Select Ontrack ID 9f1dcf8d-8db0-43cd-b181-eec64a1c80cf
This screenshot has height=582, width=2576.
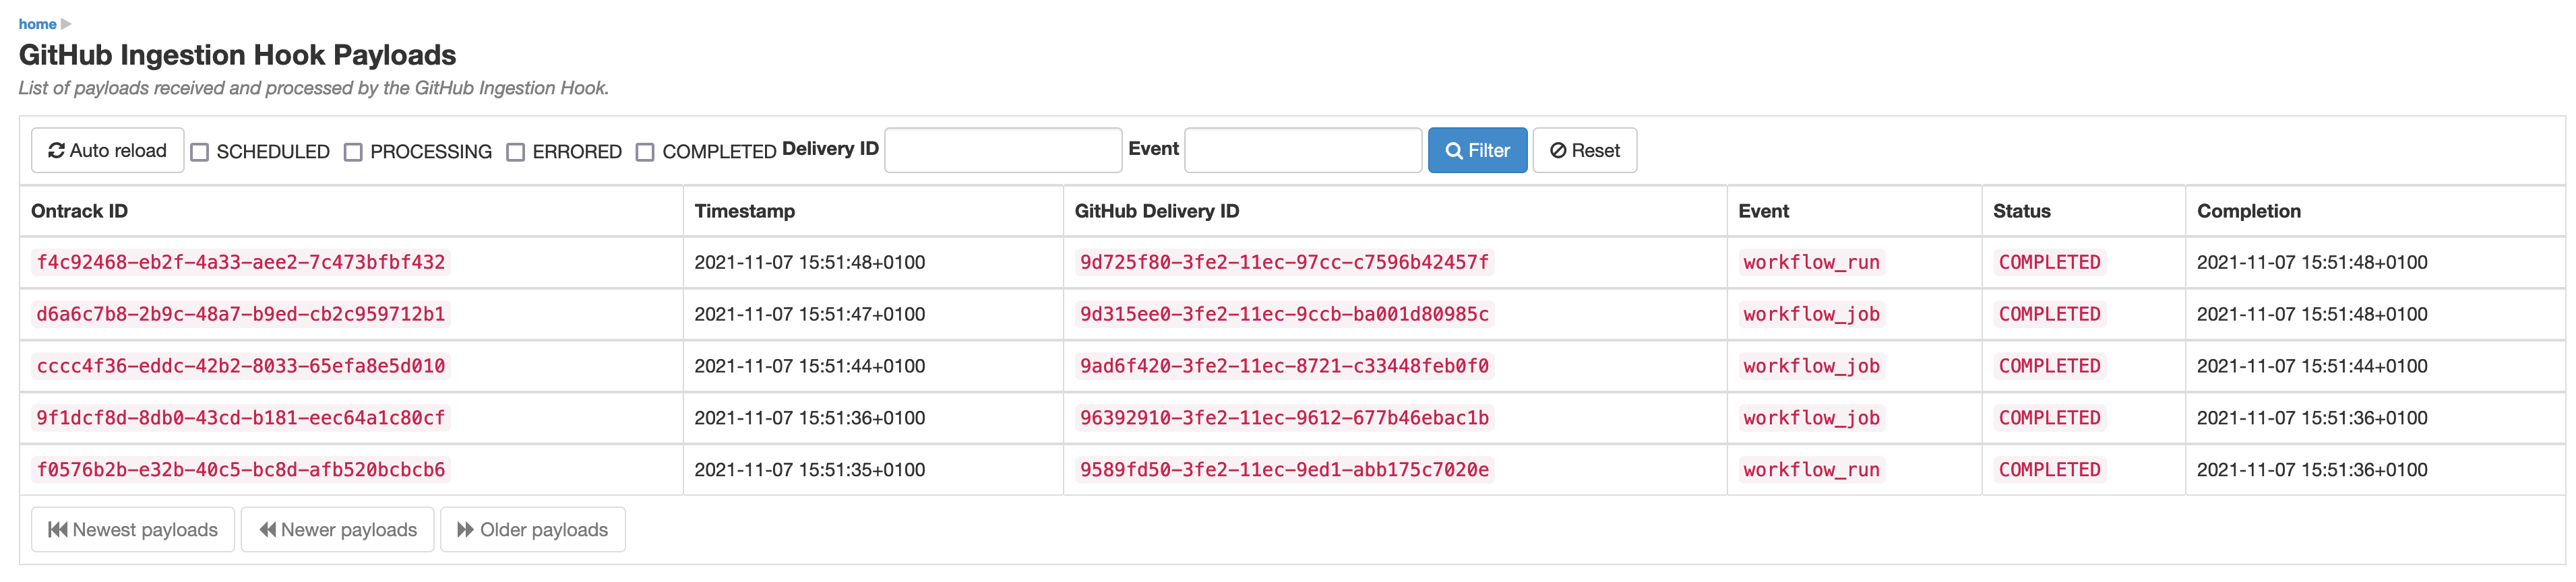pos(240,418)
